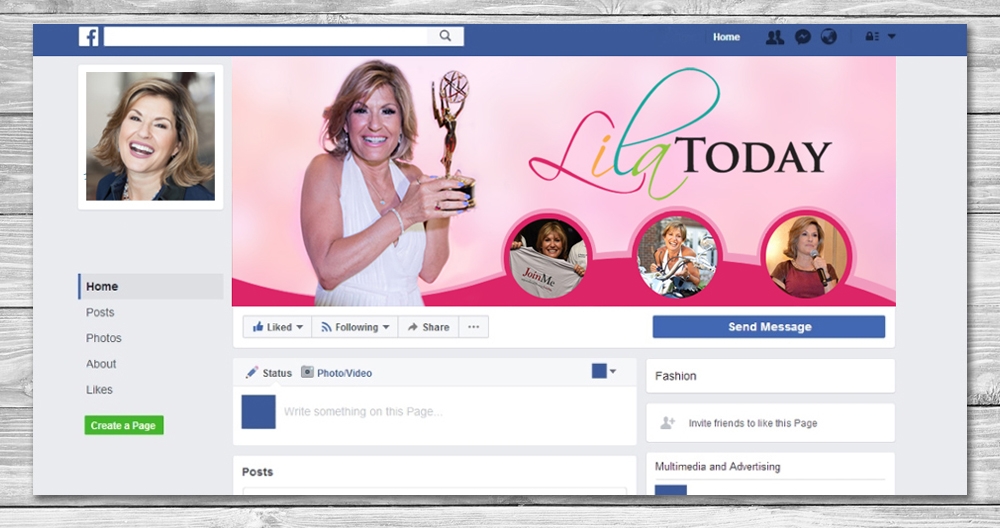Viewport: 1000px width, 528px height.
Task: Select the Status composer tab
Action: pyautogui.click(x=269, y=373)
